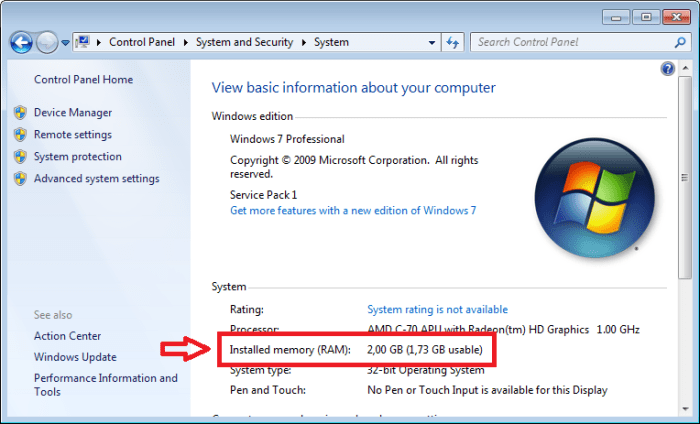Open Performance Information and Tools
700x424 pixels.
pyautogui.click(x=106, y=385)
